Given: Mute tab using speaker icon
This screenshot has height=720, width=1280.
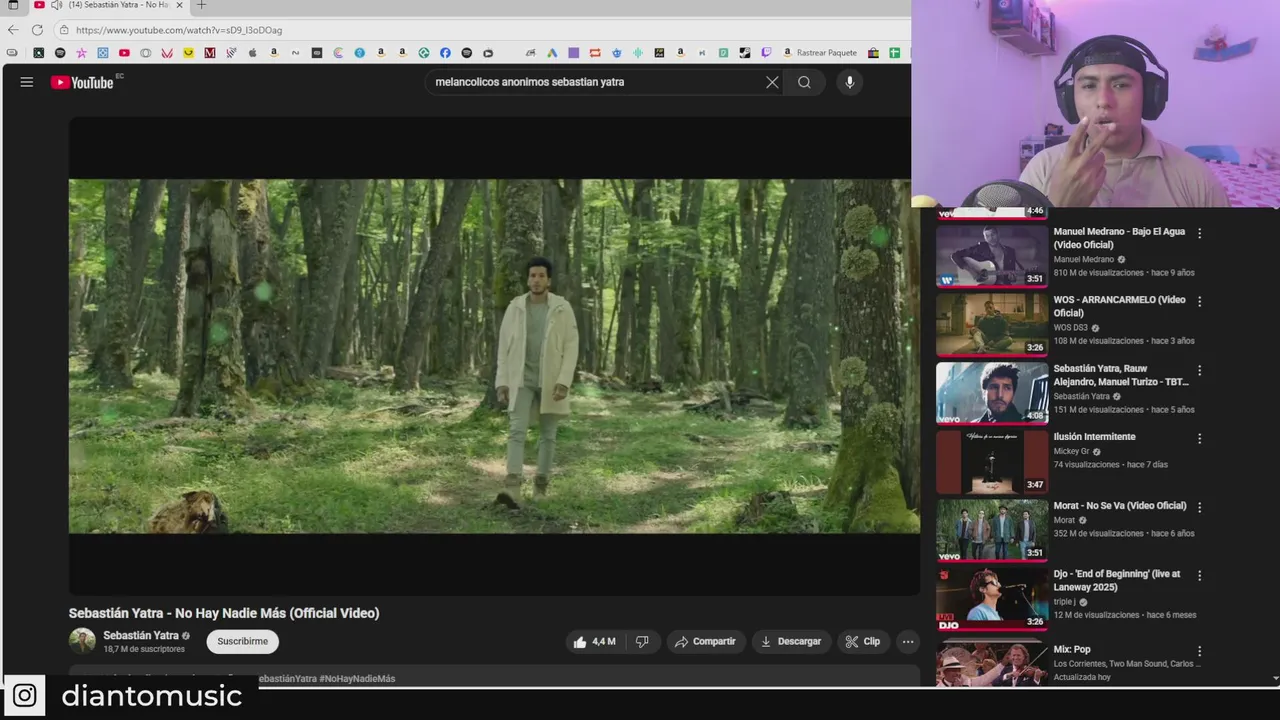Looking at the screenshot, I should [56, 5].
